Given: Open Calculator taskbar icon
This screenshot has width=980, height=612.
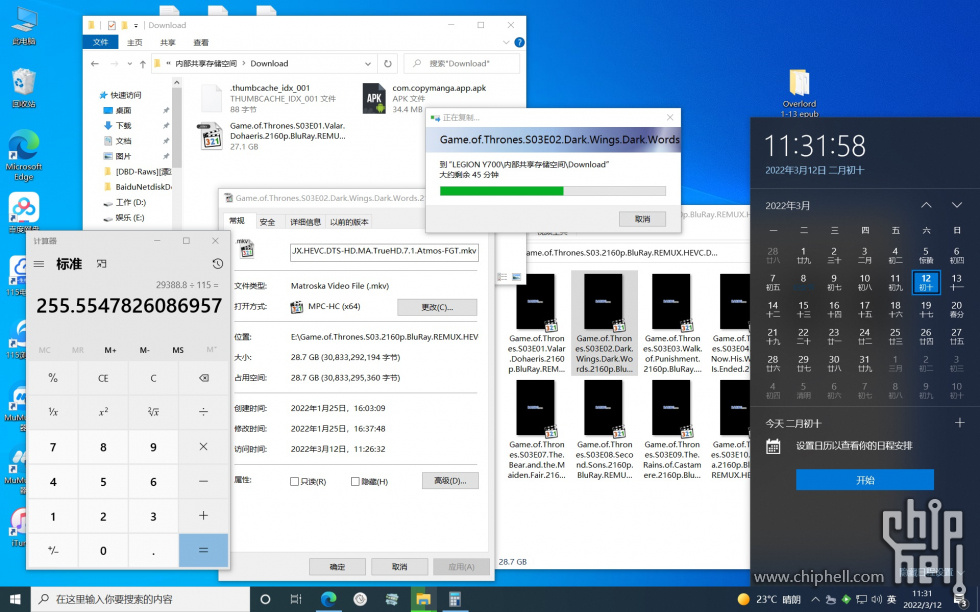Looking at the screenshot, I should [x=455, y=599].
